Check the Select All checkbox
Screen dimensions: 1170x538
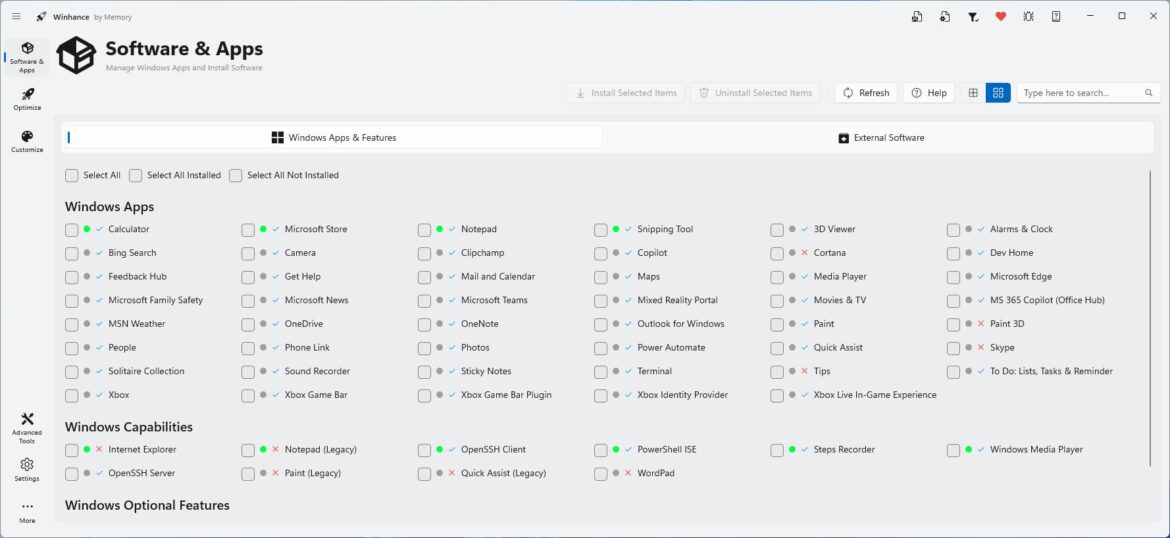click(72, 175)
